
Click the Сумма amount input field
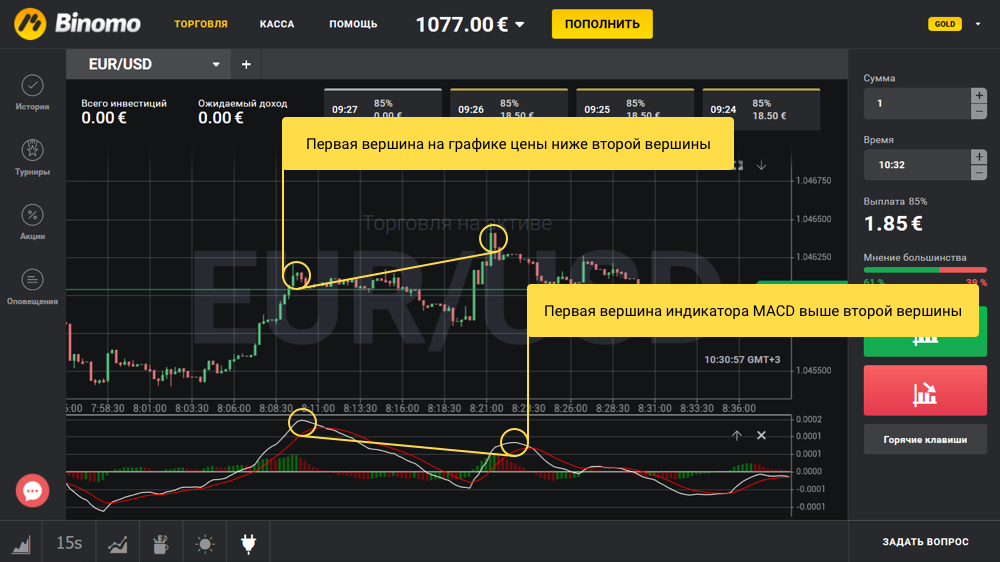(917, 103)
